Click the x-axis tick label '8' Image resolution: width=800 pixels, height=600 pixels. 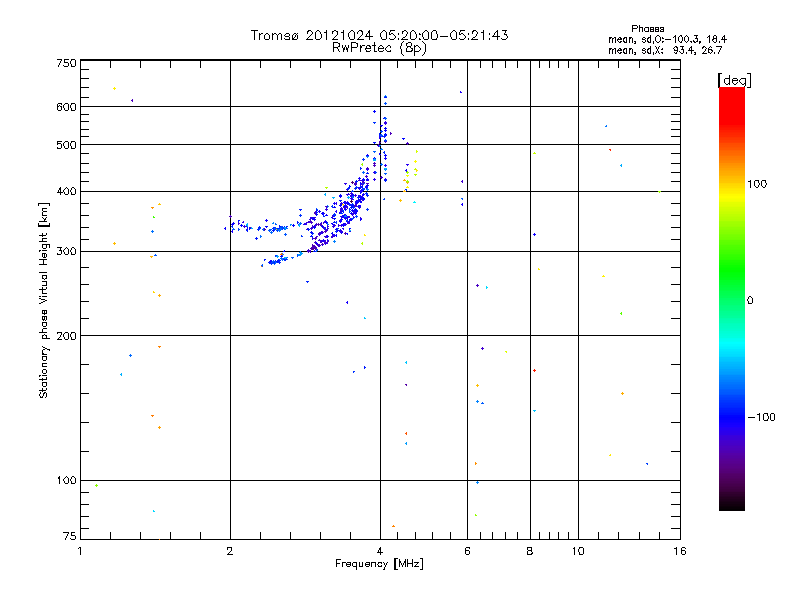tap(530, 551)
